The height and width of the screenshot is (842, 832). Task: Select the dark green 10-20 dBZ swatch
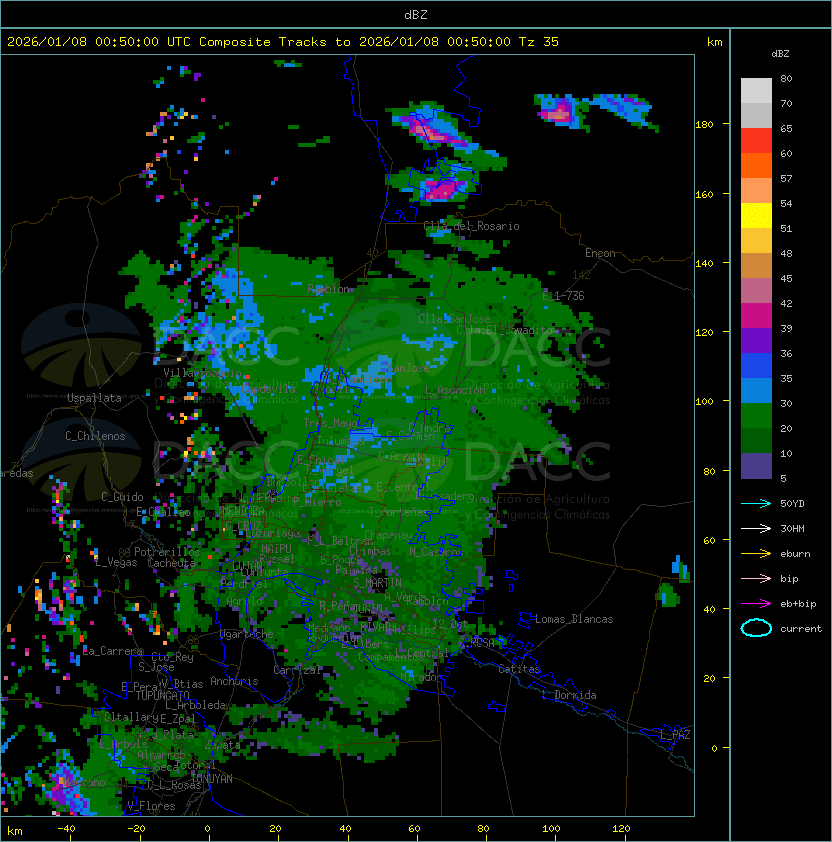click(x=756, y=441)
